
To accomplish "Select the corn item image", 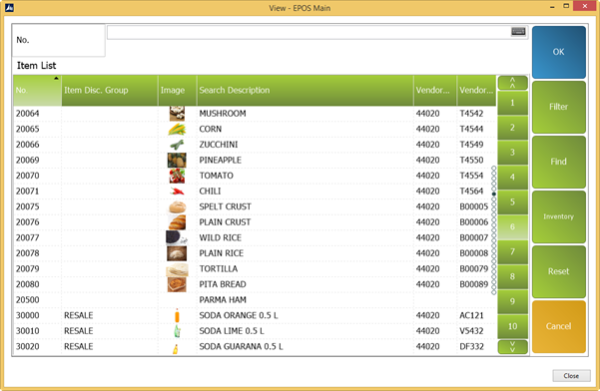I will pos(177,129).
